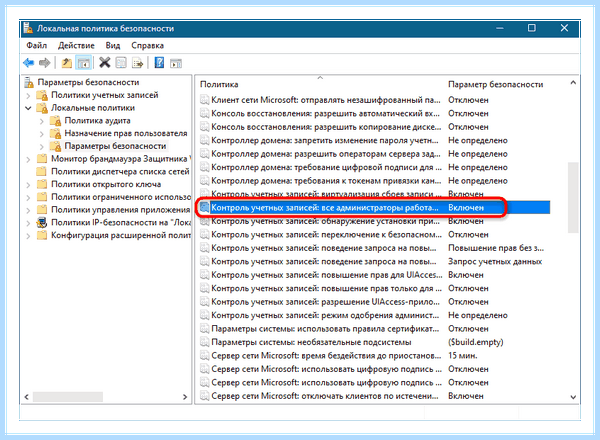Click the root Параметры безопасности tree icon
Viewport: 600px width, 440px height.
tap(29, 82)
